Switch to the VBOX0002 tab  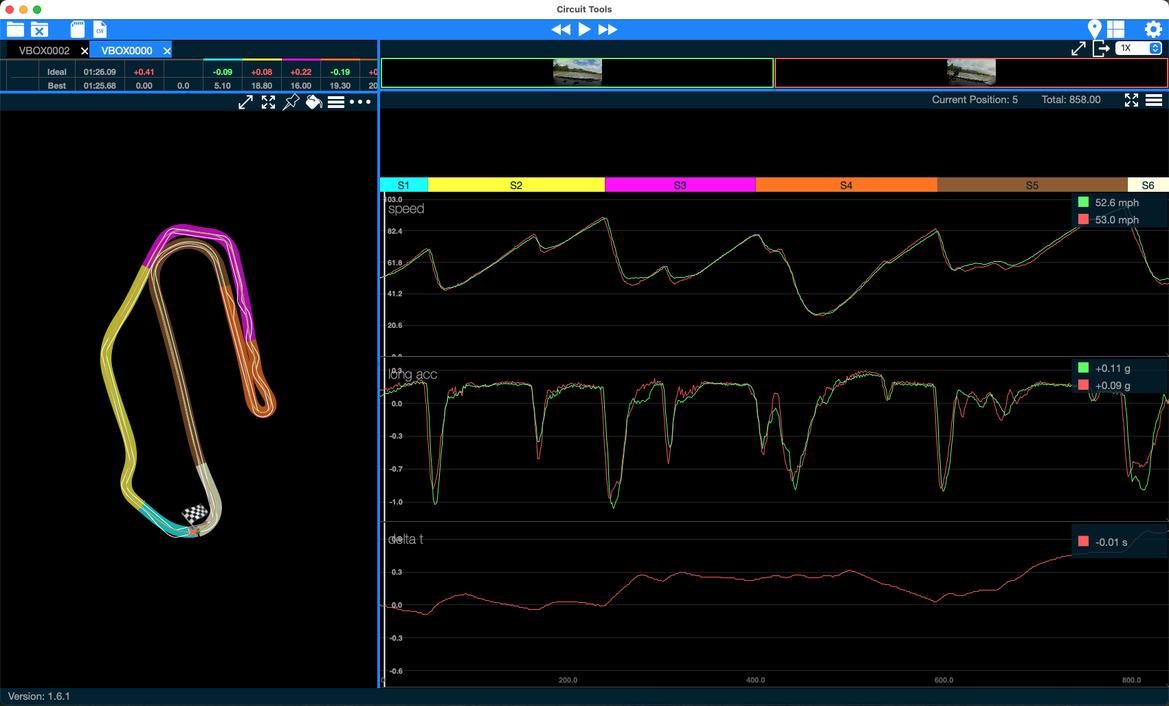[x=44, y=50]
